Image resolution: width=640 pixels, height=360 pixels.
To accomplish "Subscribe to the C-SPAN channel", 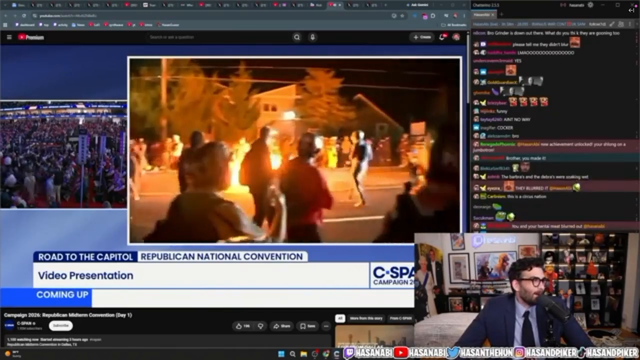I will click(61, 326).
